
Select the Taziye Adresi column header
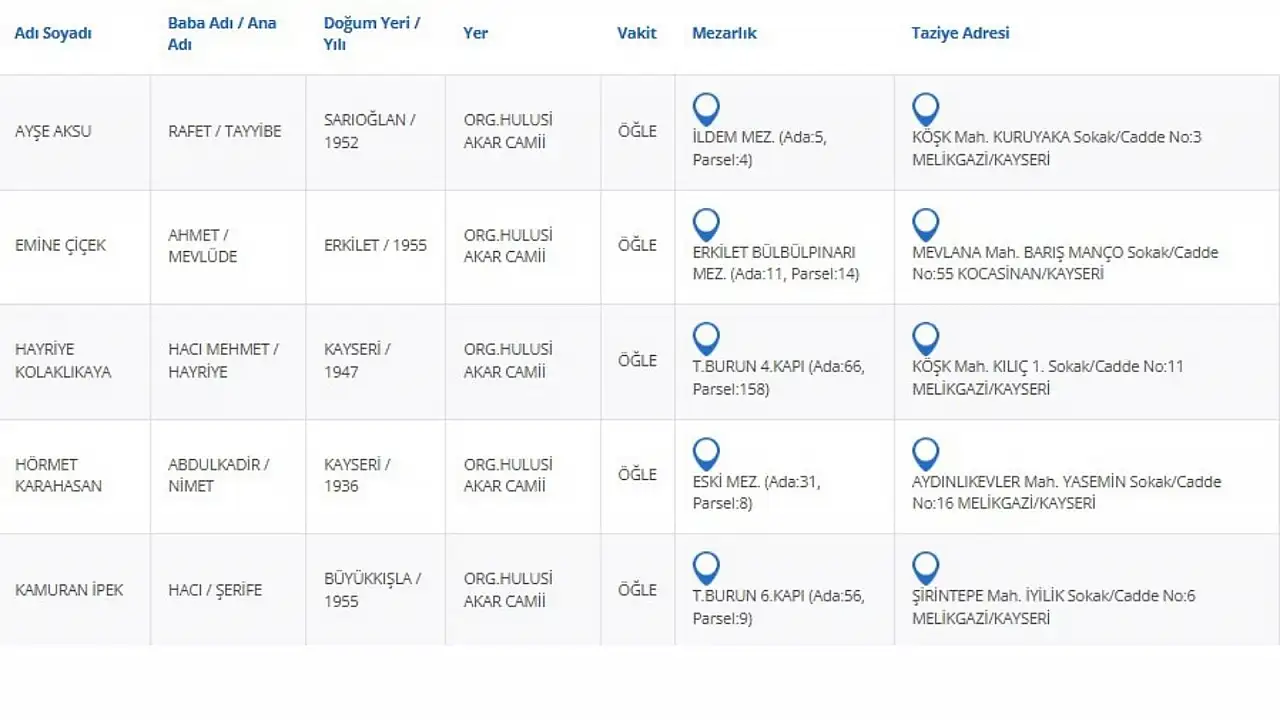[960, 33]
